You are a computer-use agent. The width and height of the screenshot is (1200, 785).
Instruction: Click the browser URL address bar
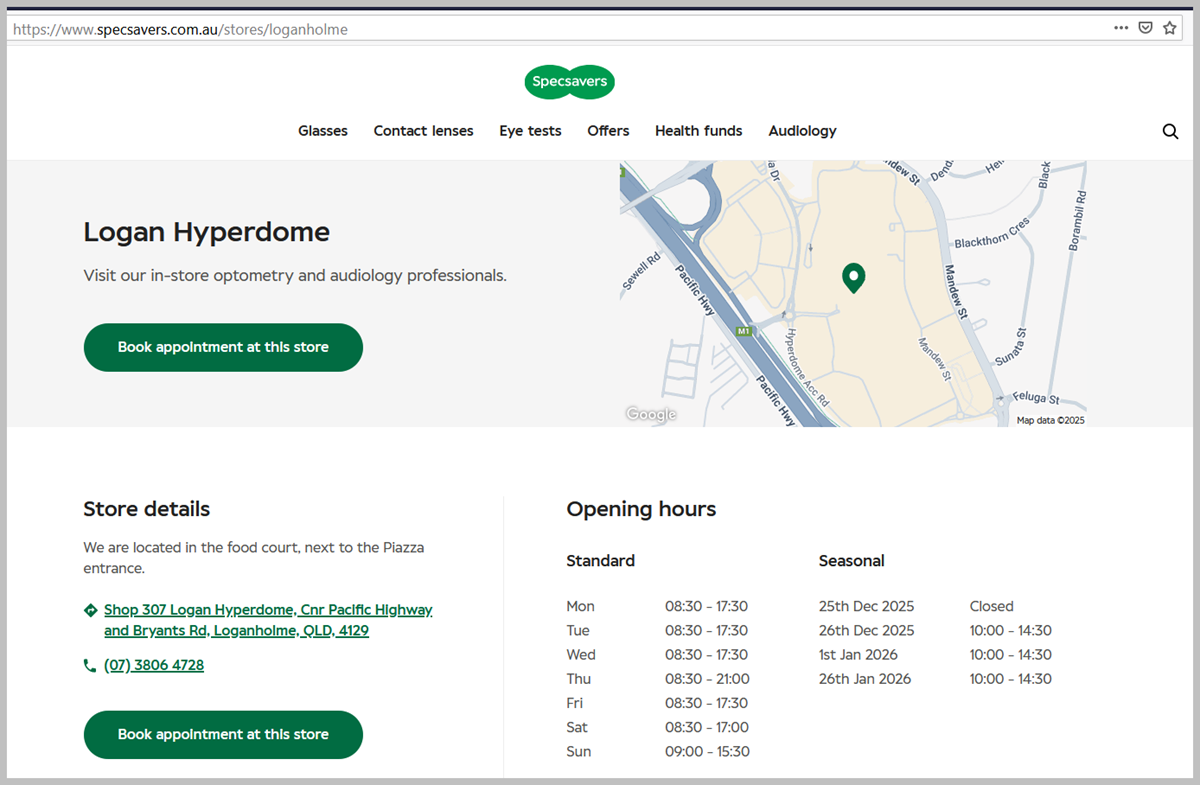coord(560,29)
